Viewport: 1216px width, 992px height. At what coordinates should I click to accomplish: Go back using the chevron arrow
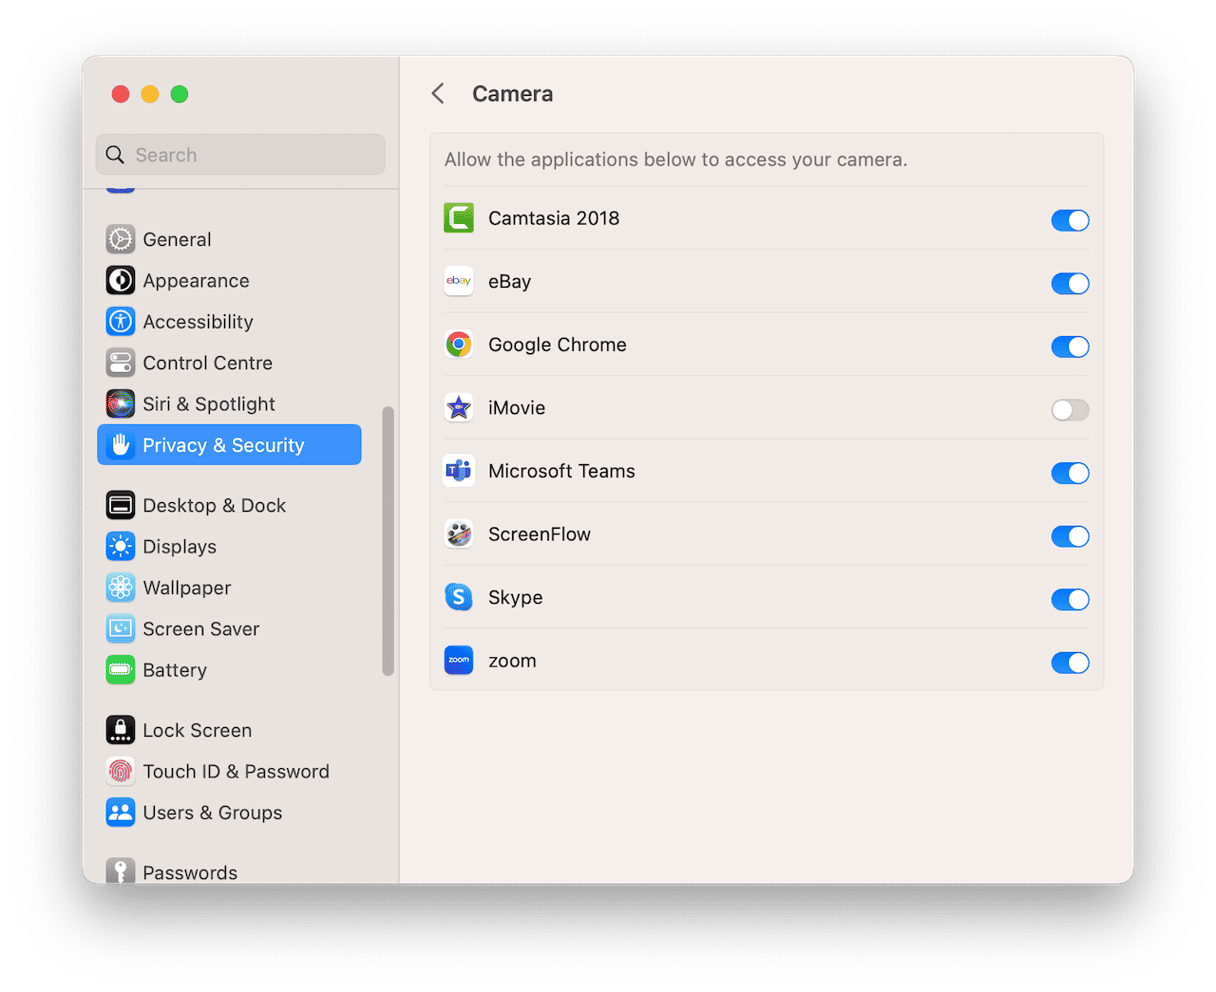(438, 94)
